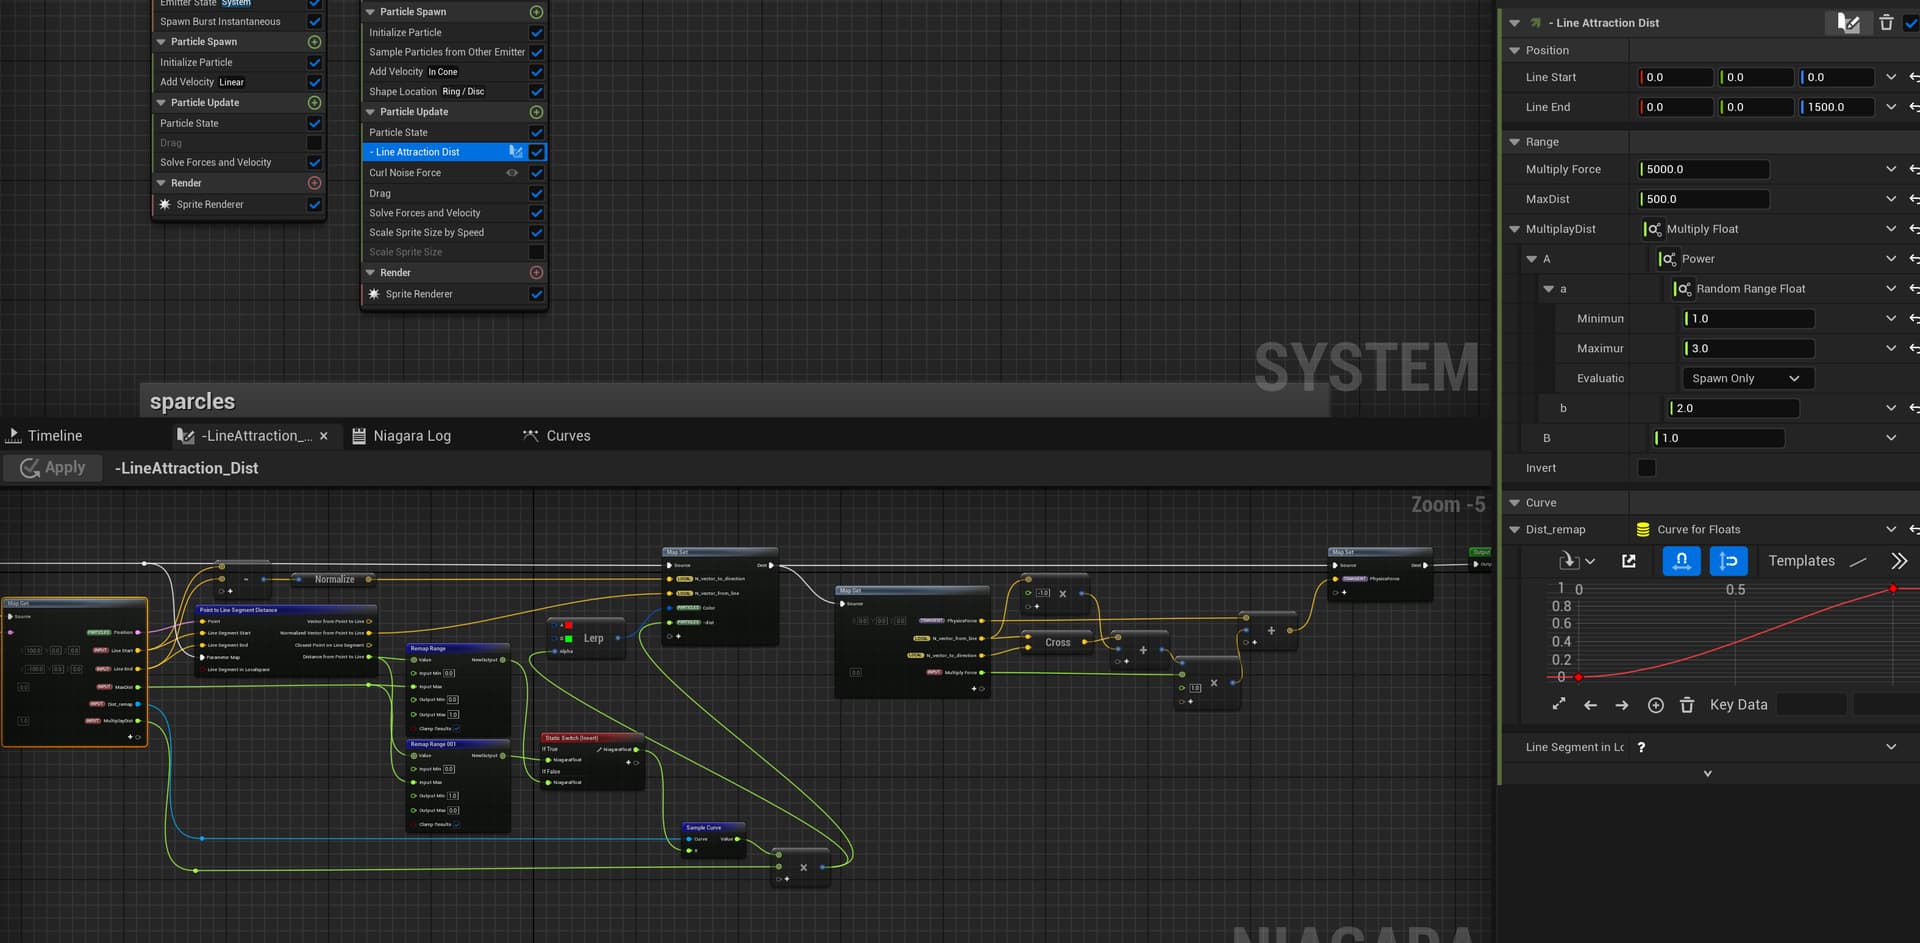
Task: Open the curve Templates button
Action: tap(1801, 561)
